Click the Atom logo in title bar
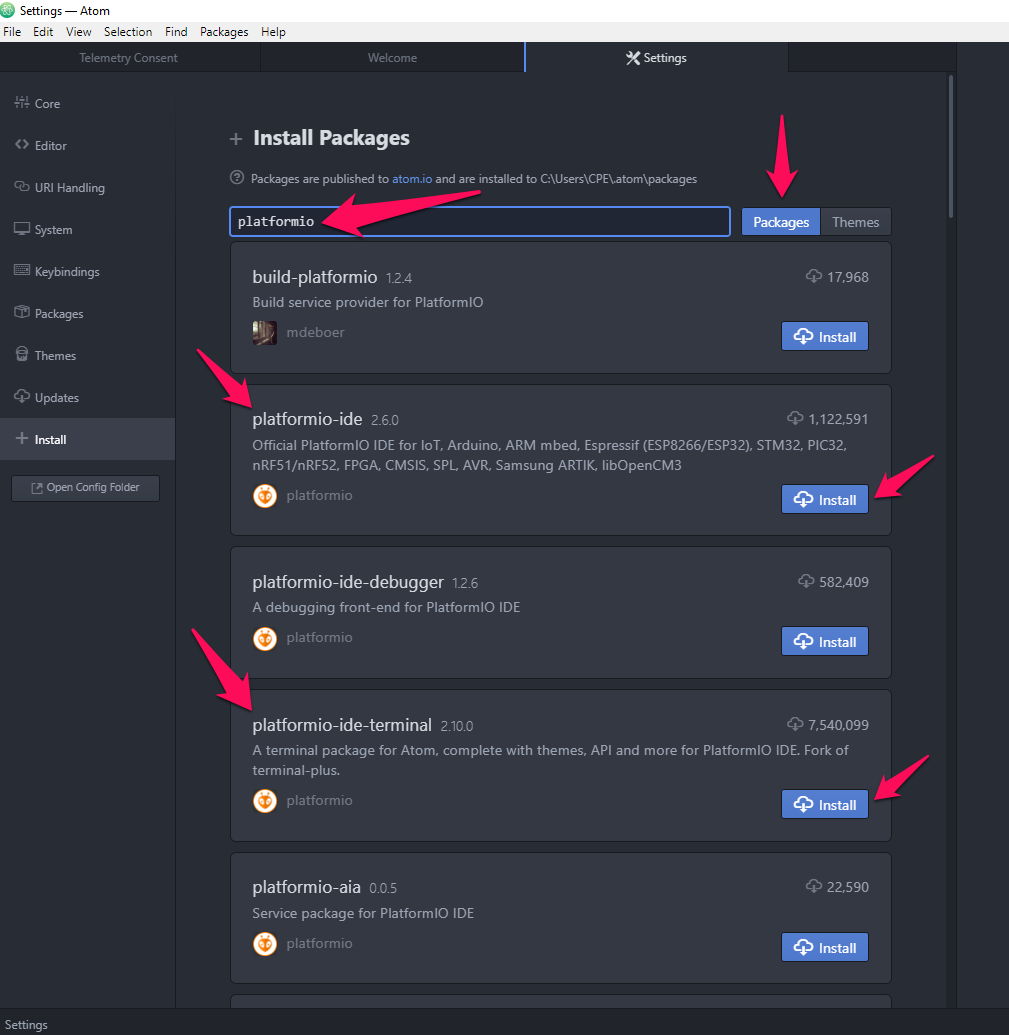The image size is (1009, 1035). pyautogui.click(x=7, y=10)
